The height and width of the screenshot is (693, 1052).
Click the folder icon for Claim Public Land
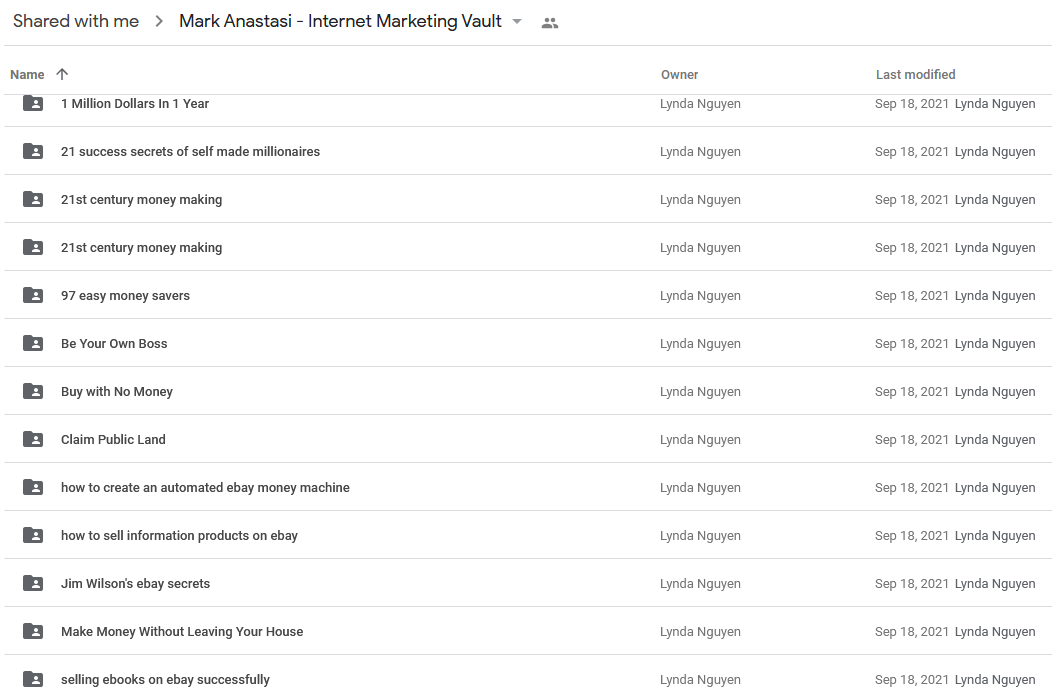33,439
